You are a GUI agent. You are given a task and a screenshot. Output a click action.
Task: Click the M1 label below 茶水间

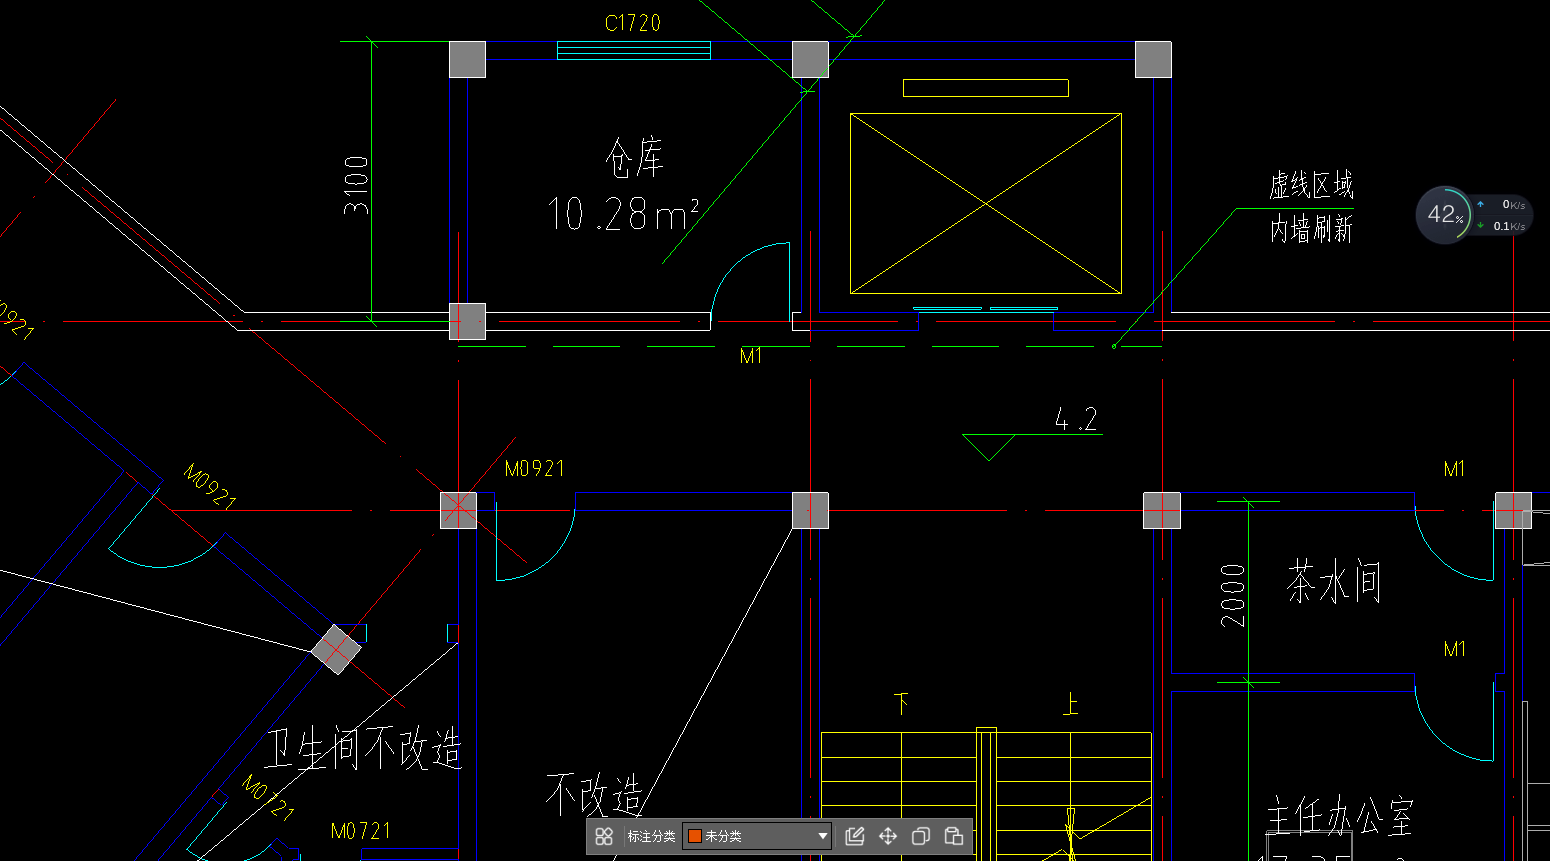pos(1455,649)
